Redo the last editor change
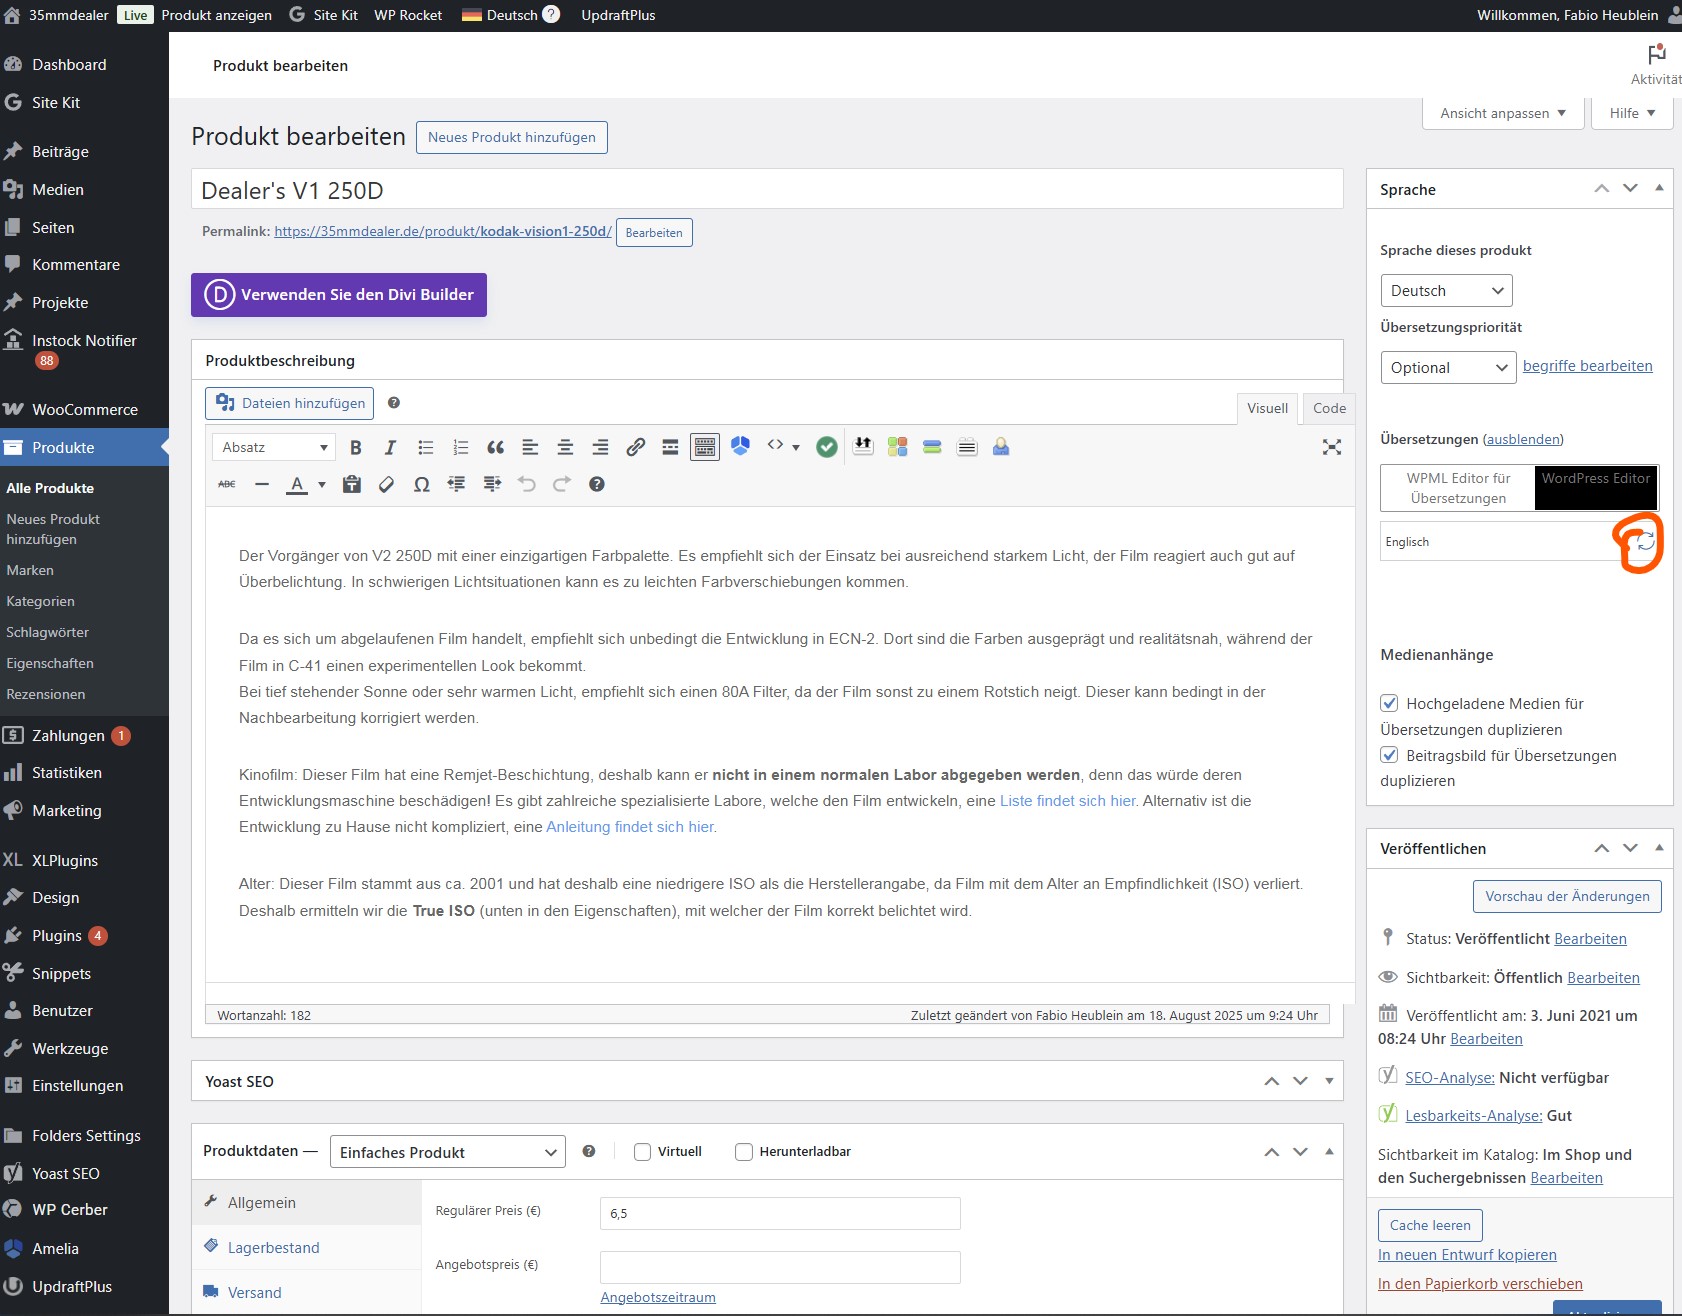 pos(562,484)
